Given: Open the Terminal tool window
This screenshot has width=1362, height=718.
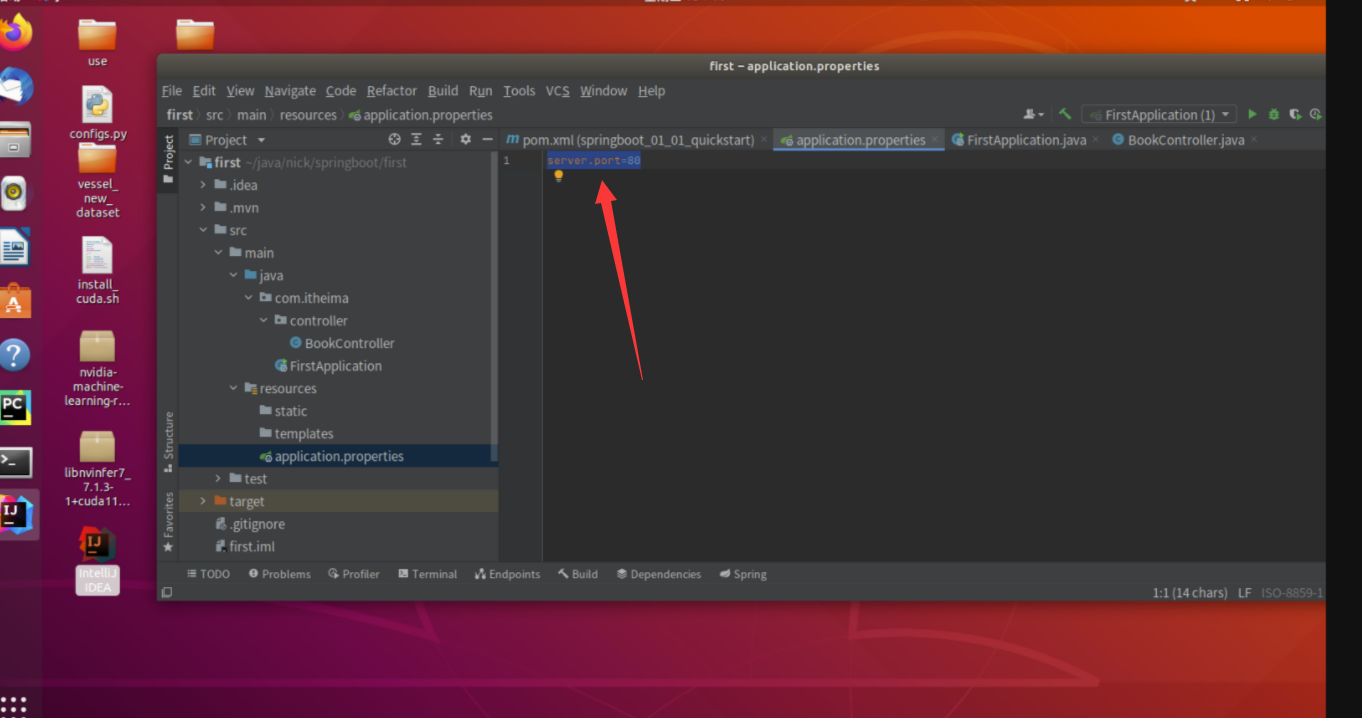Looking at the screenshot, I should pyautogui.click(x=428, y=574).
